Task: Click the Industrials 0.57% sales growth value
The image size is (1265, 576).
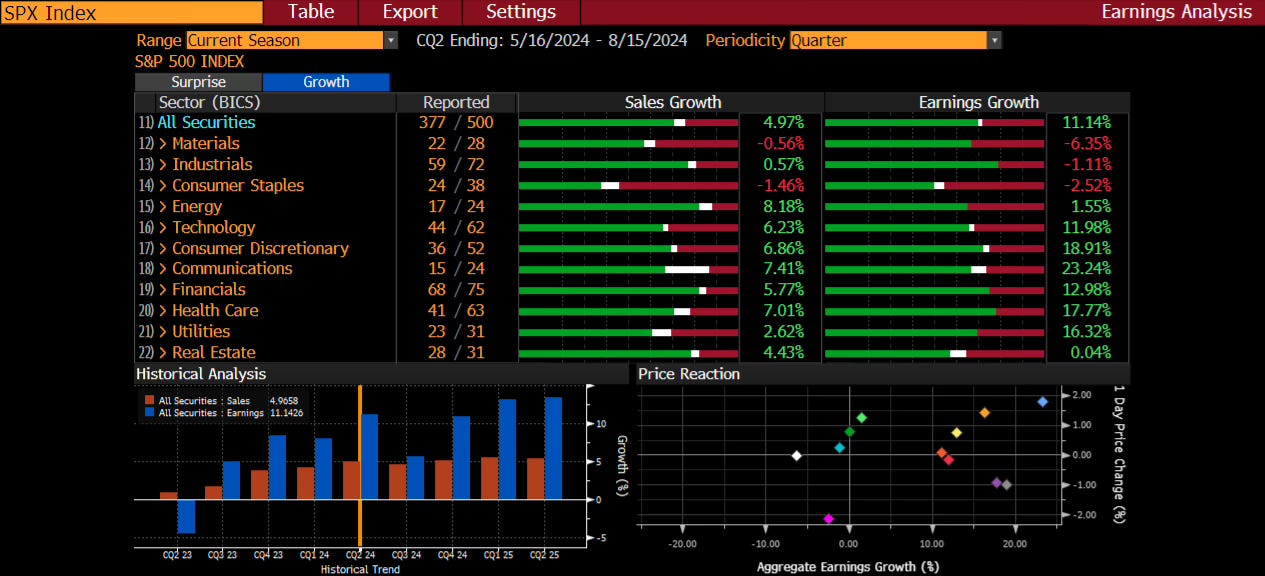Action: click(x=783, y=164)
